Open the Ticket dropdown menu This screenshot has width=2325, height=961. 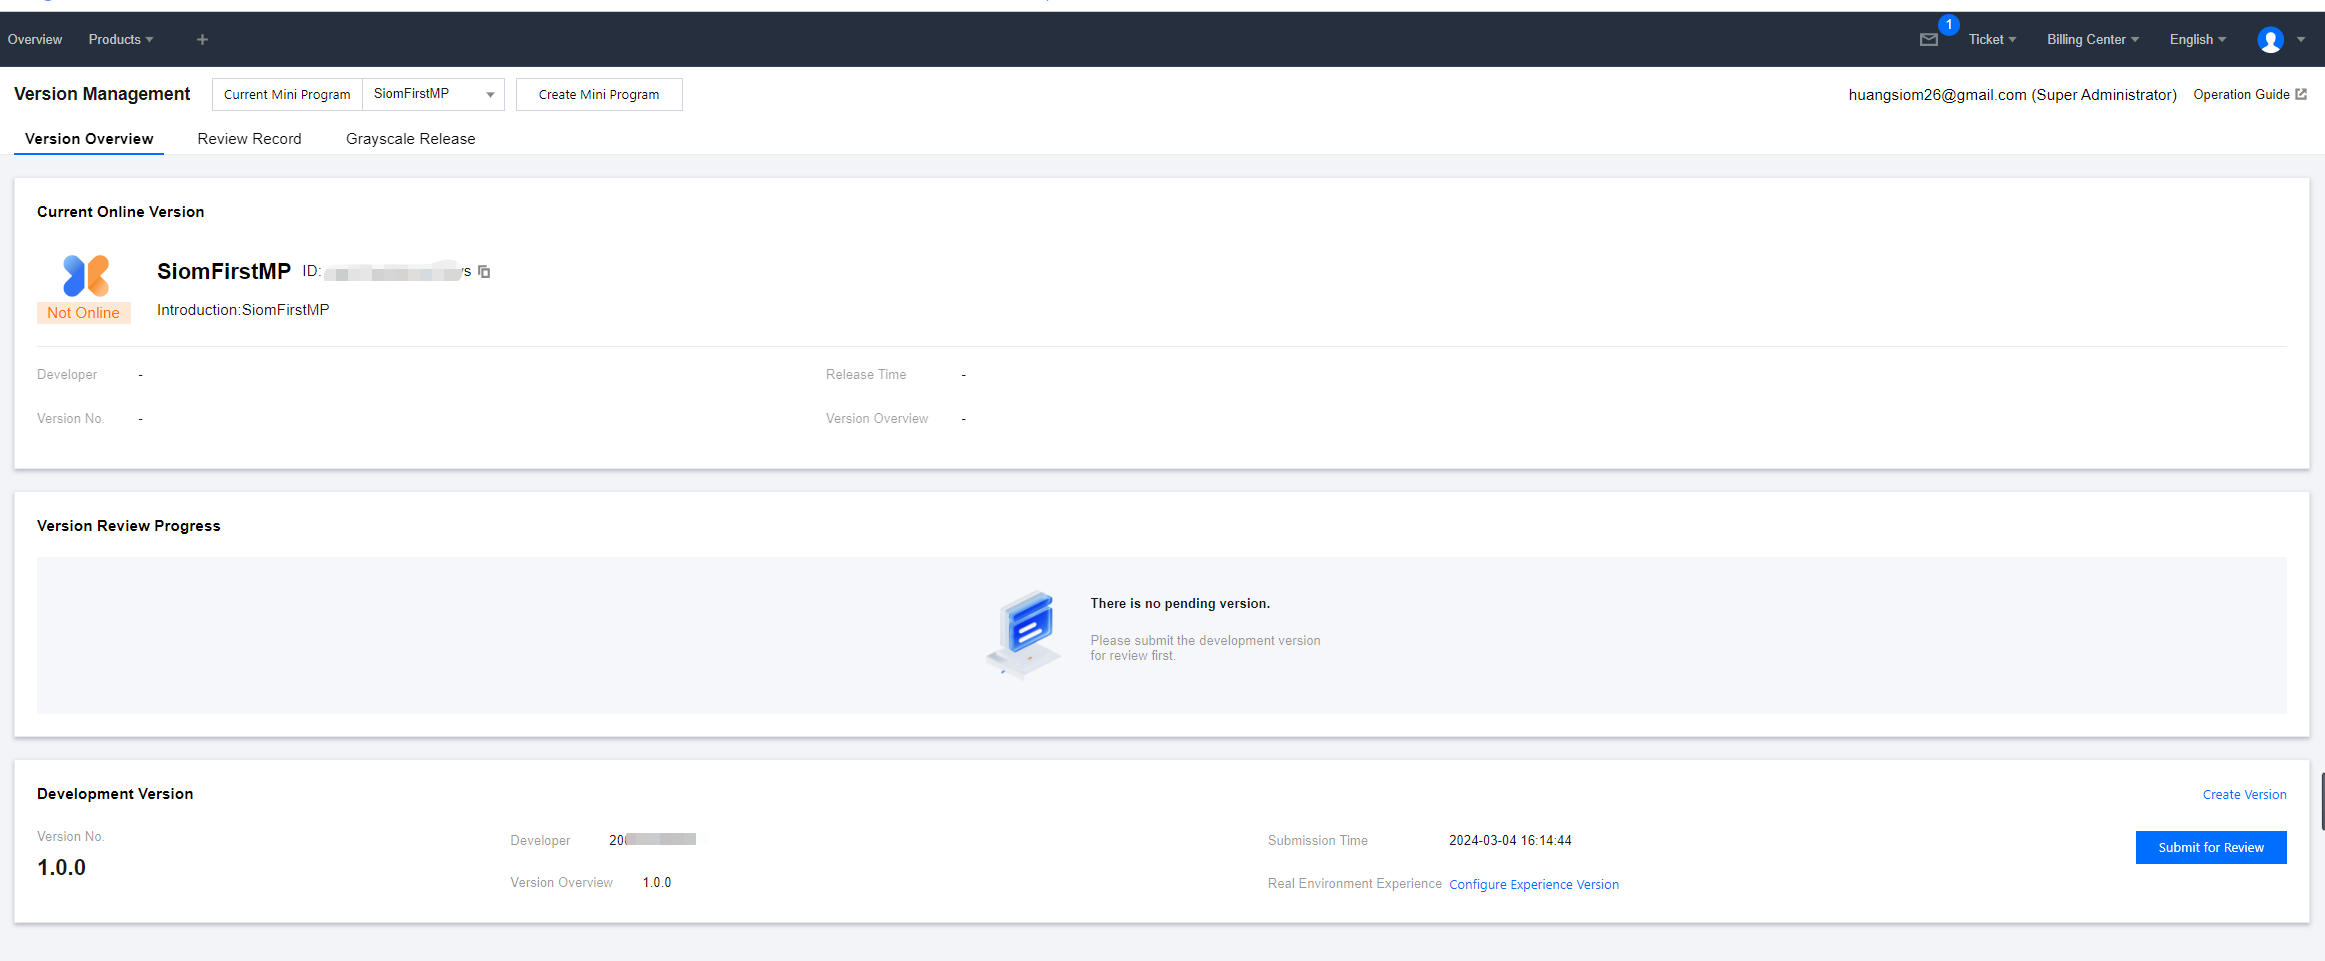click(x=1991, y=39)
